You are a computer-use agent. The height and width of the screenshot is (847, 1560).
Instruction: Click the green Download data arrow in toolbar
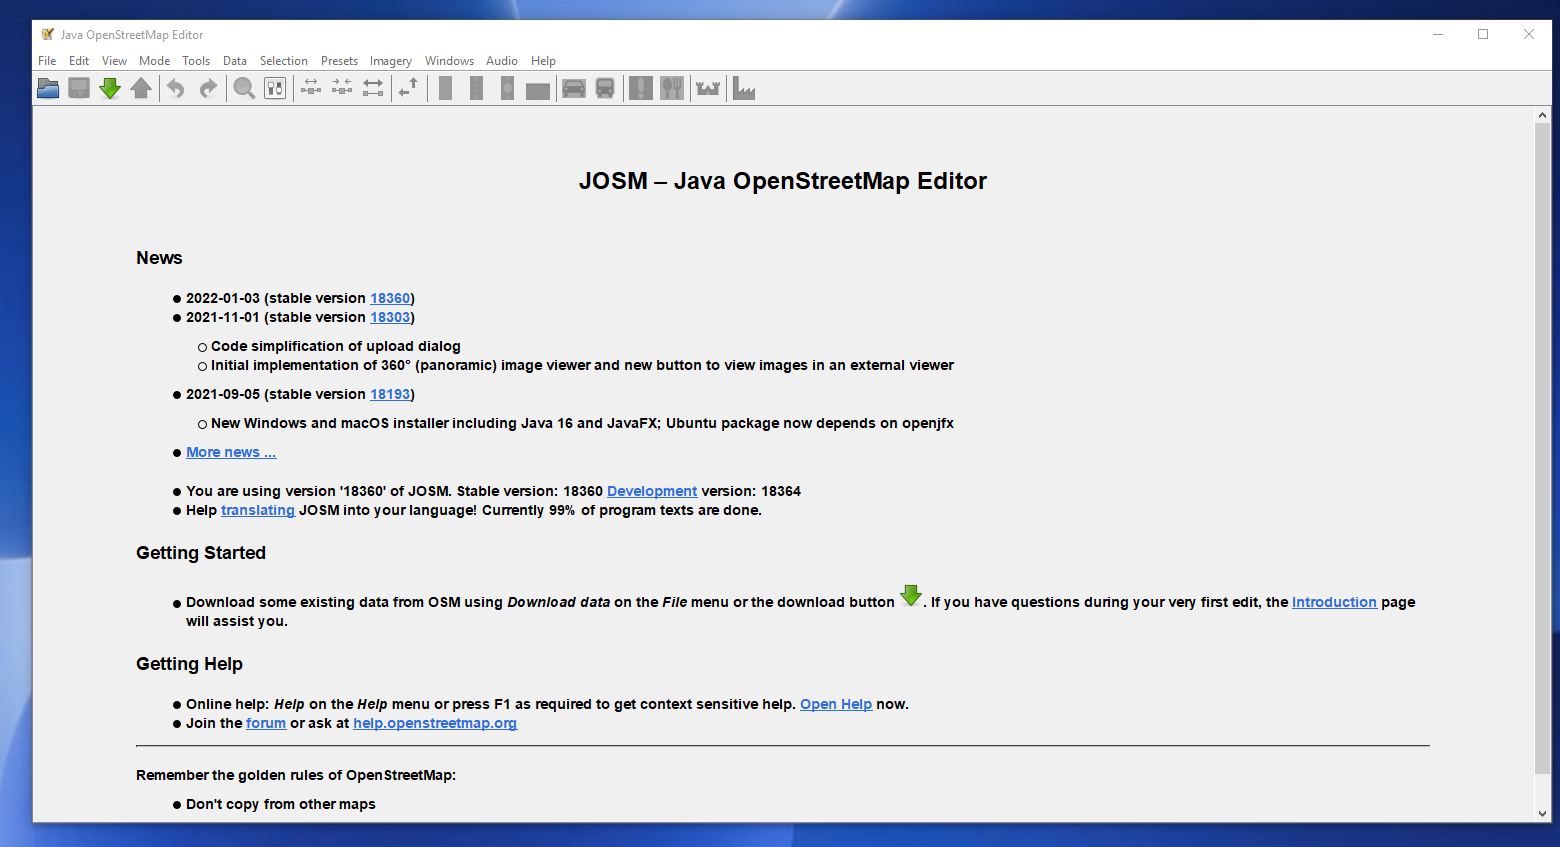110,89
